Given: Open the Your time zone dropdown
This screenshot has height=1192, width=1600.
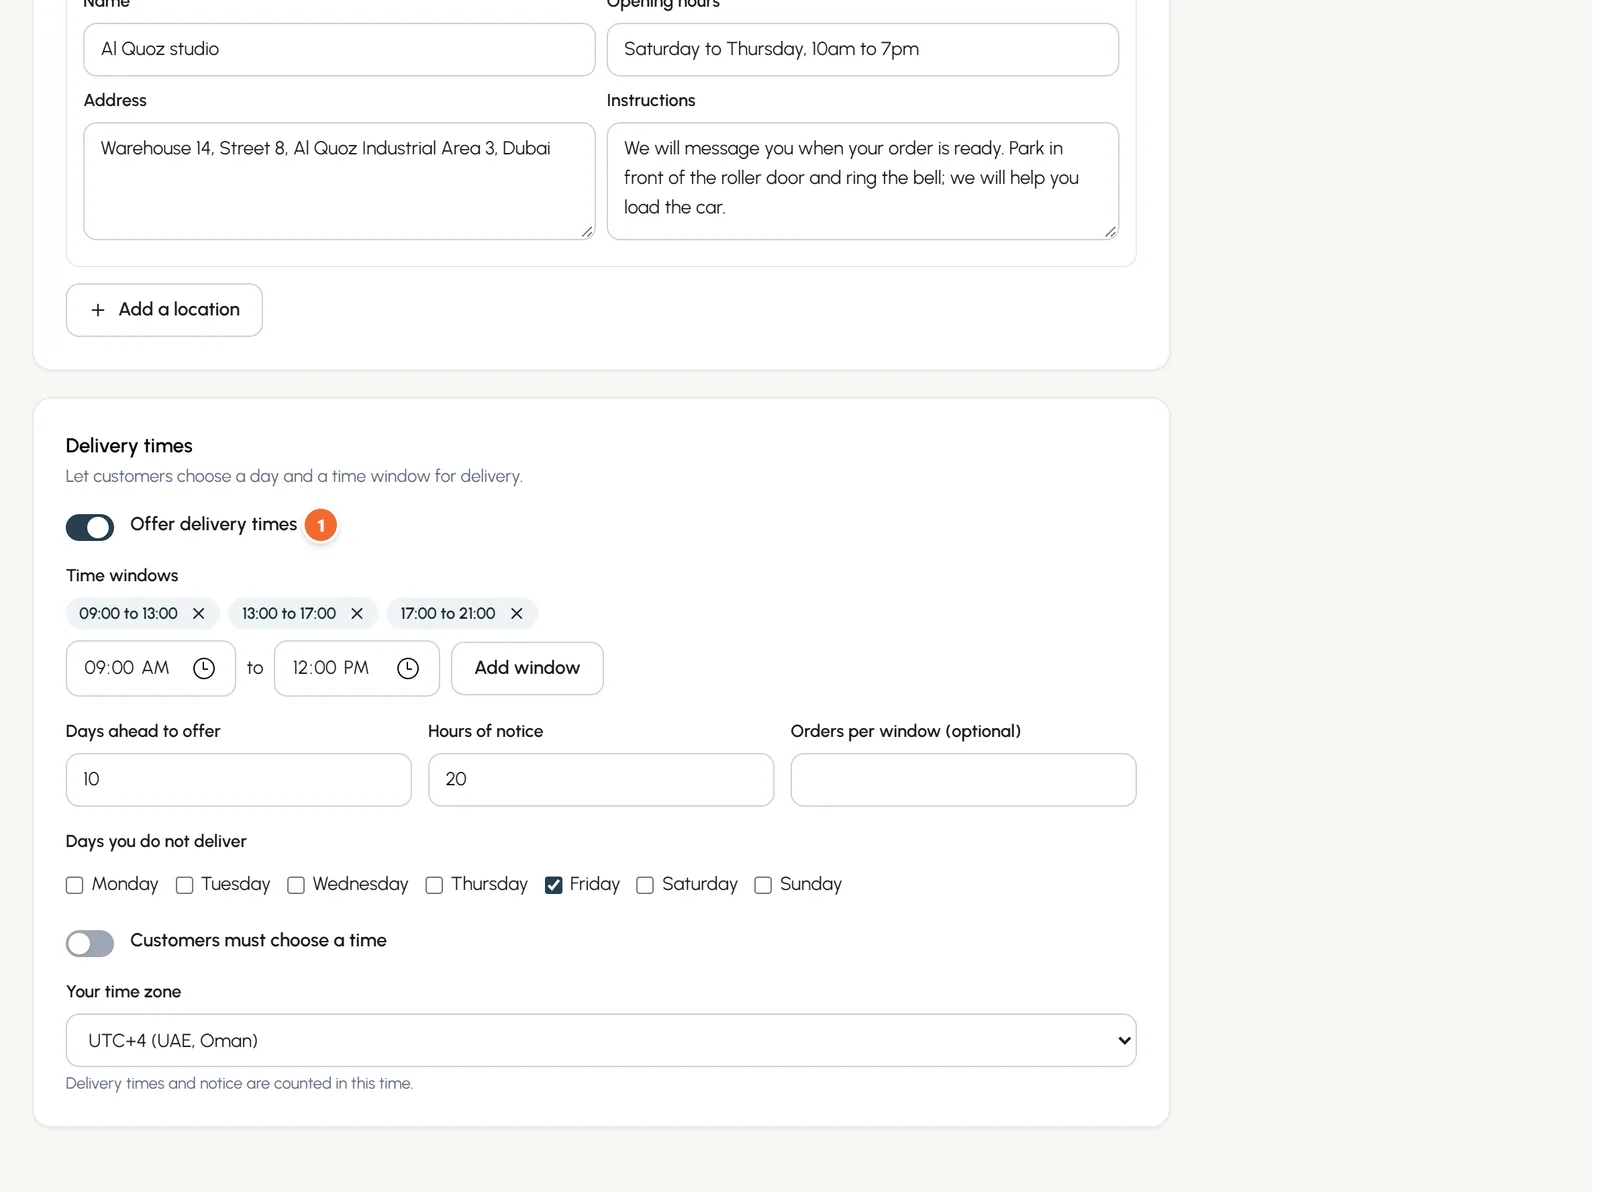Looking at the screenshot, I should click(601, 1040).
